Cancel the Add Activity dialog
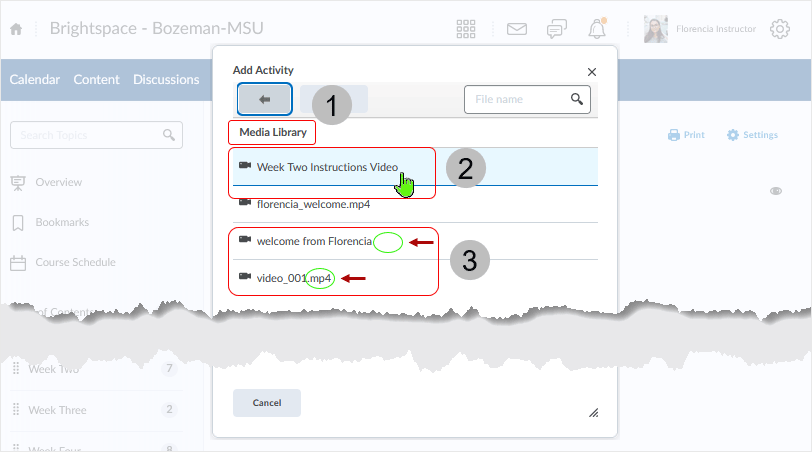Viewport: 812px width, 452px height. tap(267, 403)
